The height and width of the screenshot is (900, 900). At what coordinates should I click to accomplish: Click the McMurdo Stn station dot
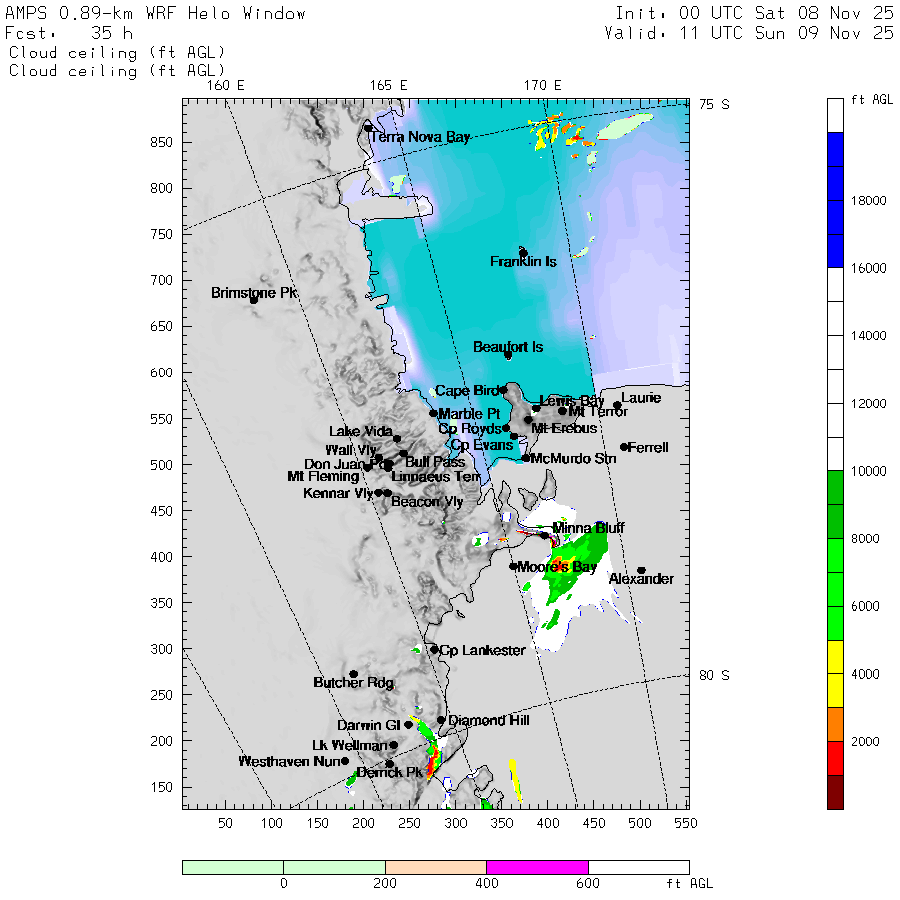[x=526, y=458]
